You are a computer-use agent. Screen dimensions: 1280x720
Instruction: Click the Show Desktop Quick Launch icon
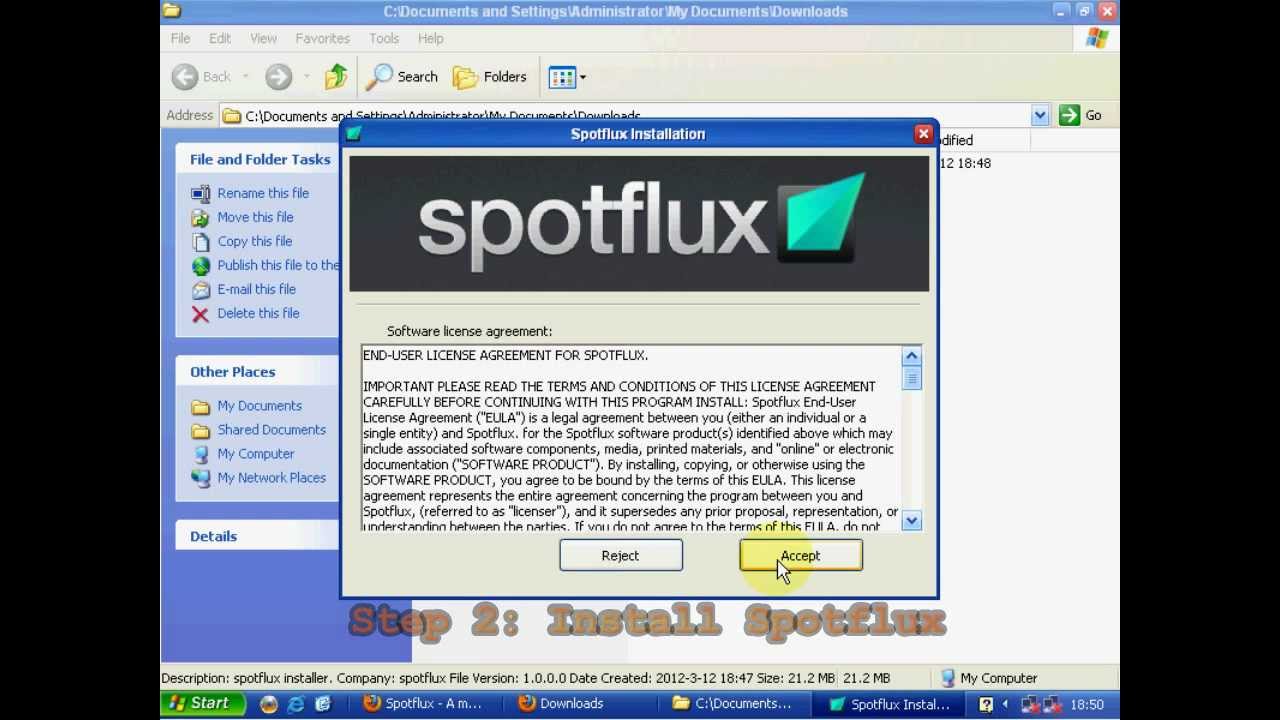click(x=322, y=704)
